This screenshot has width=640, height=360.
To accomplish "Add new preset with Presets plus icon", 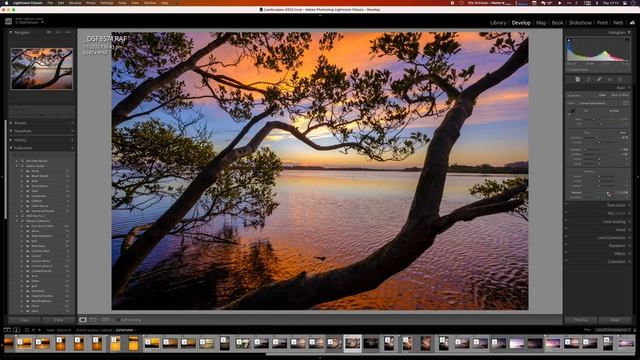I will click(72, 123).
